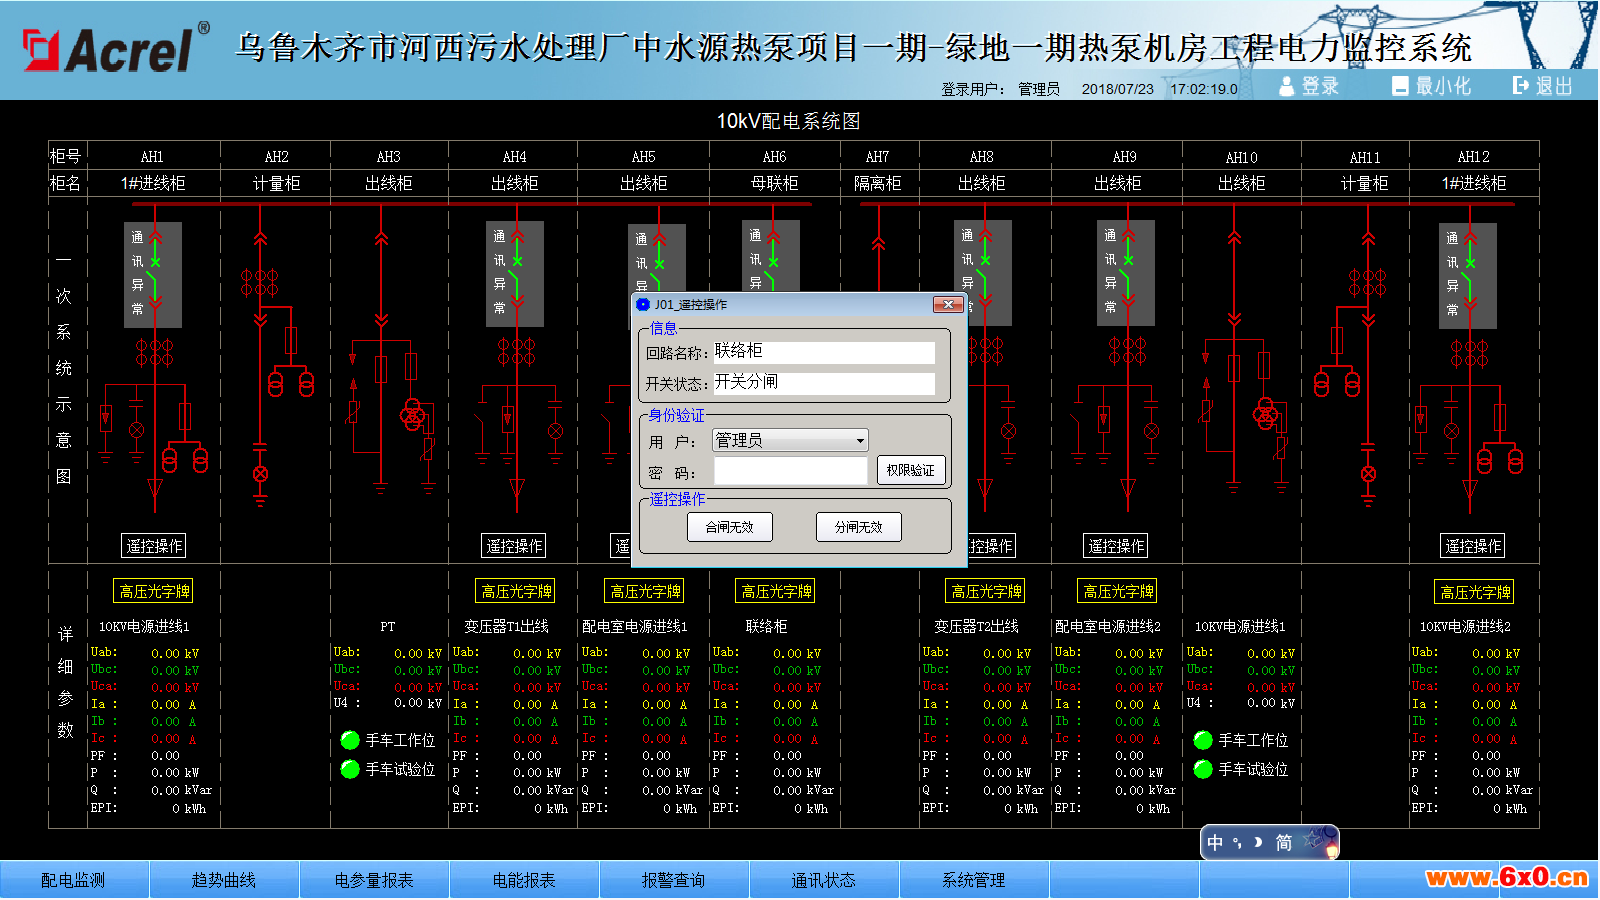Open 高压光字牌 for the AH12 cabinet

point(1475,592)
